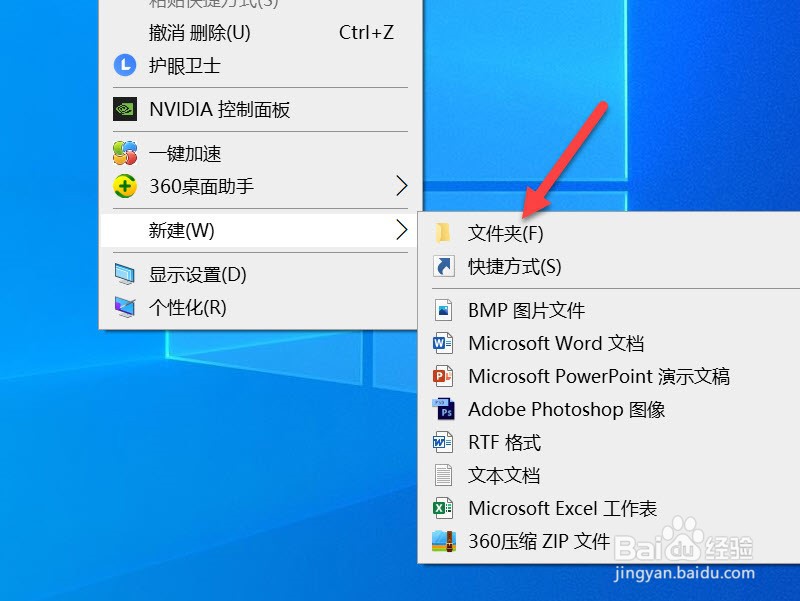Open the 360桌面助手 menu entry
Viewport: 800px width, 601px height.
[x=260, y=186]
